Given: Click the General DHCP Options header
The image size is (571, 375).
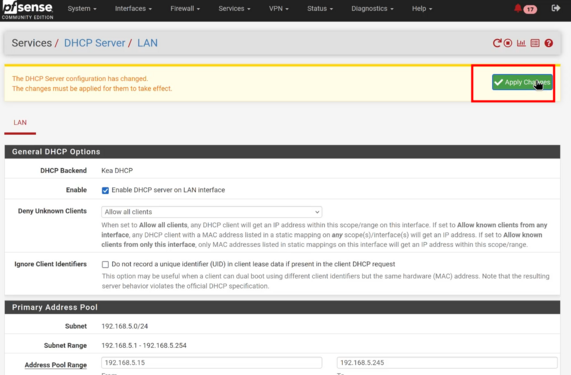Looking at the screenshot, I should coord(282,152).
